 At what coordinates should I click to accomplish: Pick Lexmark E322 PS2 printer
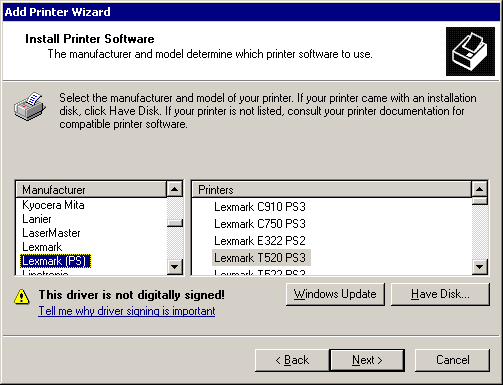[260, 241]
